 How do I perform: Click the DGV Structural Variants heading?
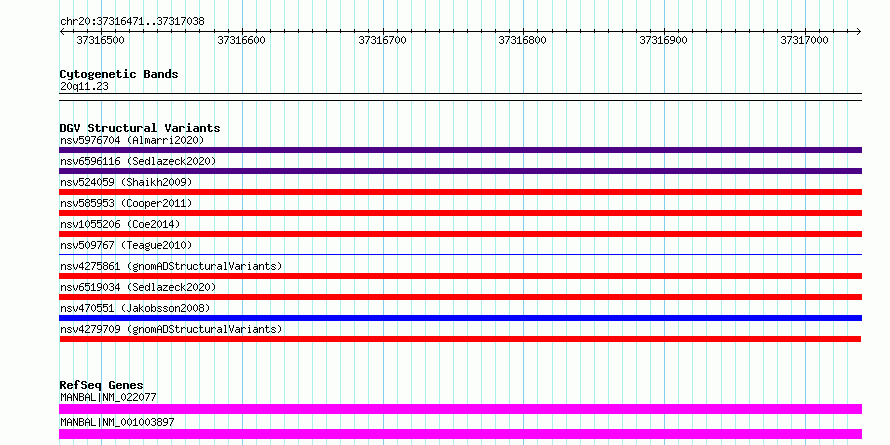[140, 128]
